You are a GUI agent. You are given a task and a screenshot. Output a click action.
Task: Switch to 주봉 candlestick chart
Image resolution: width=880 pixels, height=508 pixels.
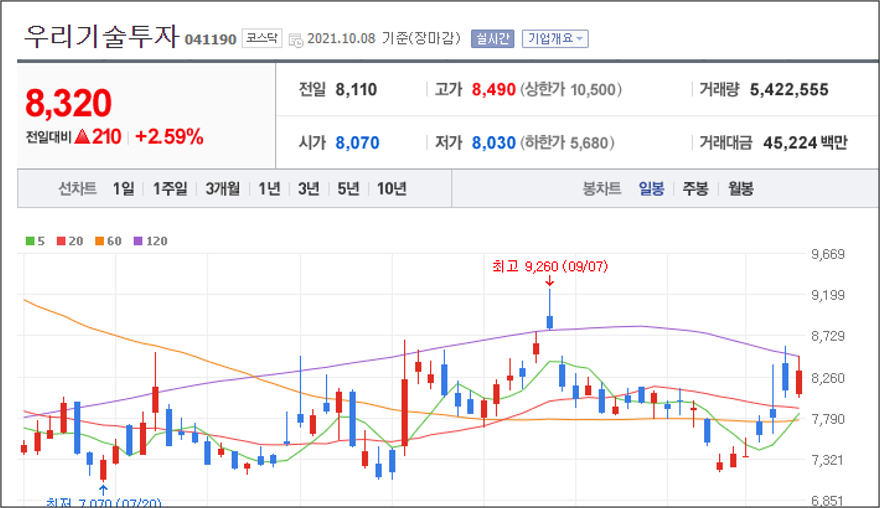[695, 189]
